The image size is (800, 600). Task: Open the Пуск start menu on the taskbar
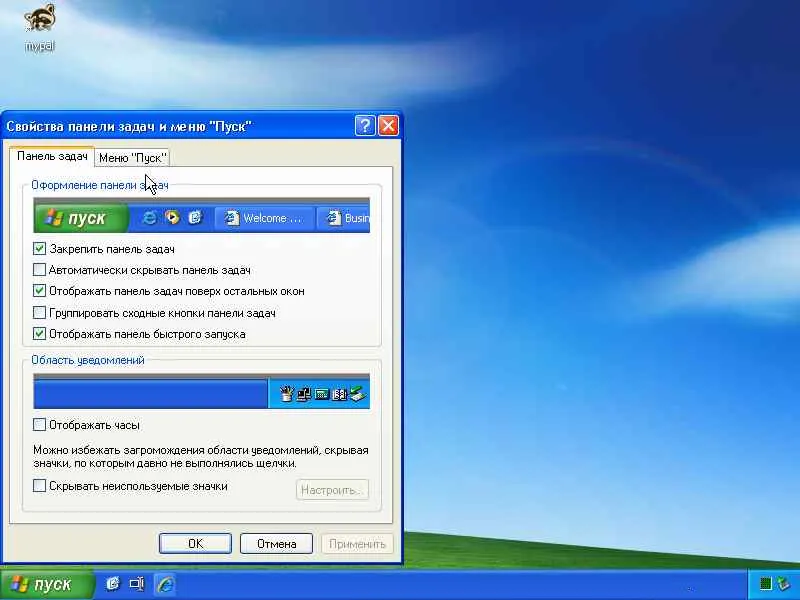point(47,584)
